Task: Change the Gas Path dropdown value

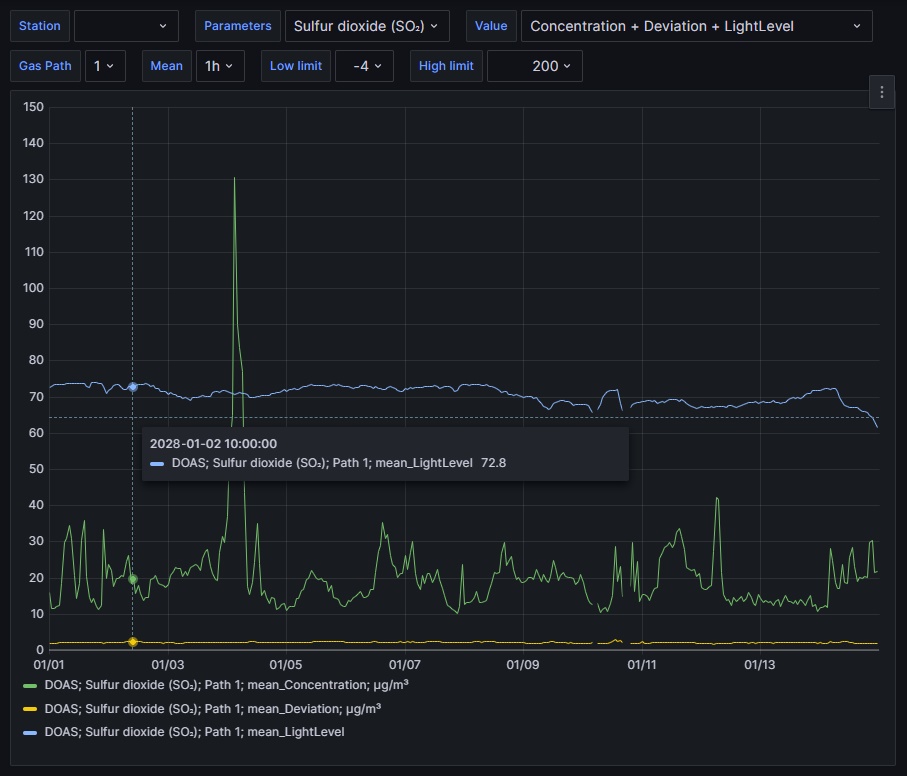Action: (104, 66)
